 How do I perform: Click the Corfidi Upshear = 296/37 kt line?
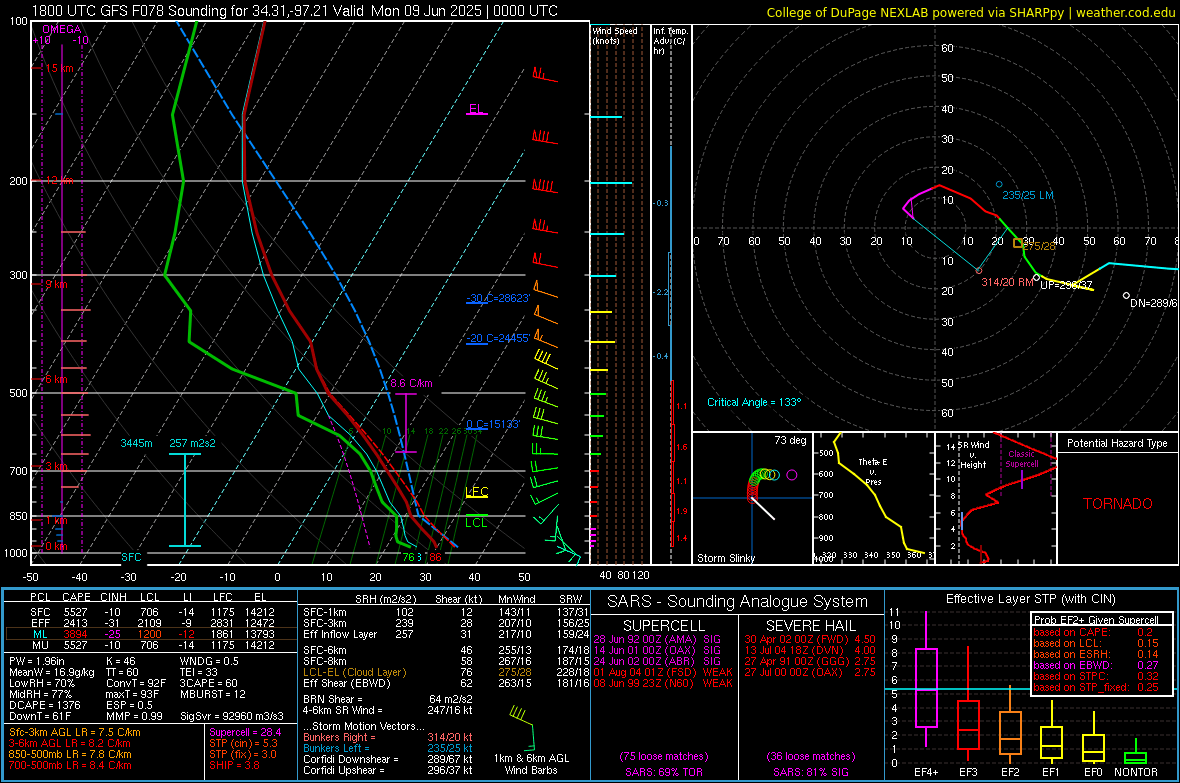tap(388, 770)
